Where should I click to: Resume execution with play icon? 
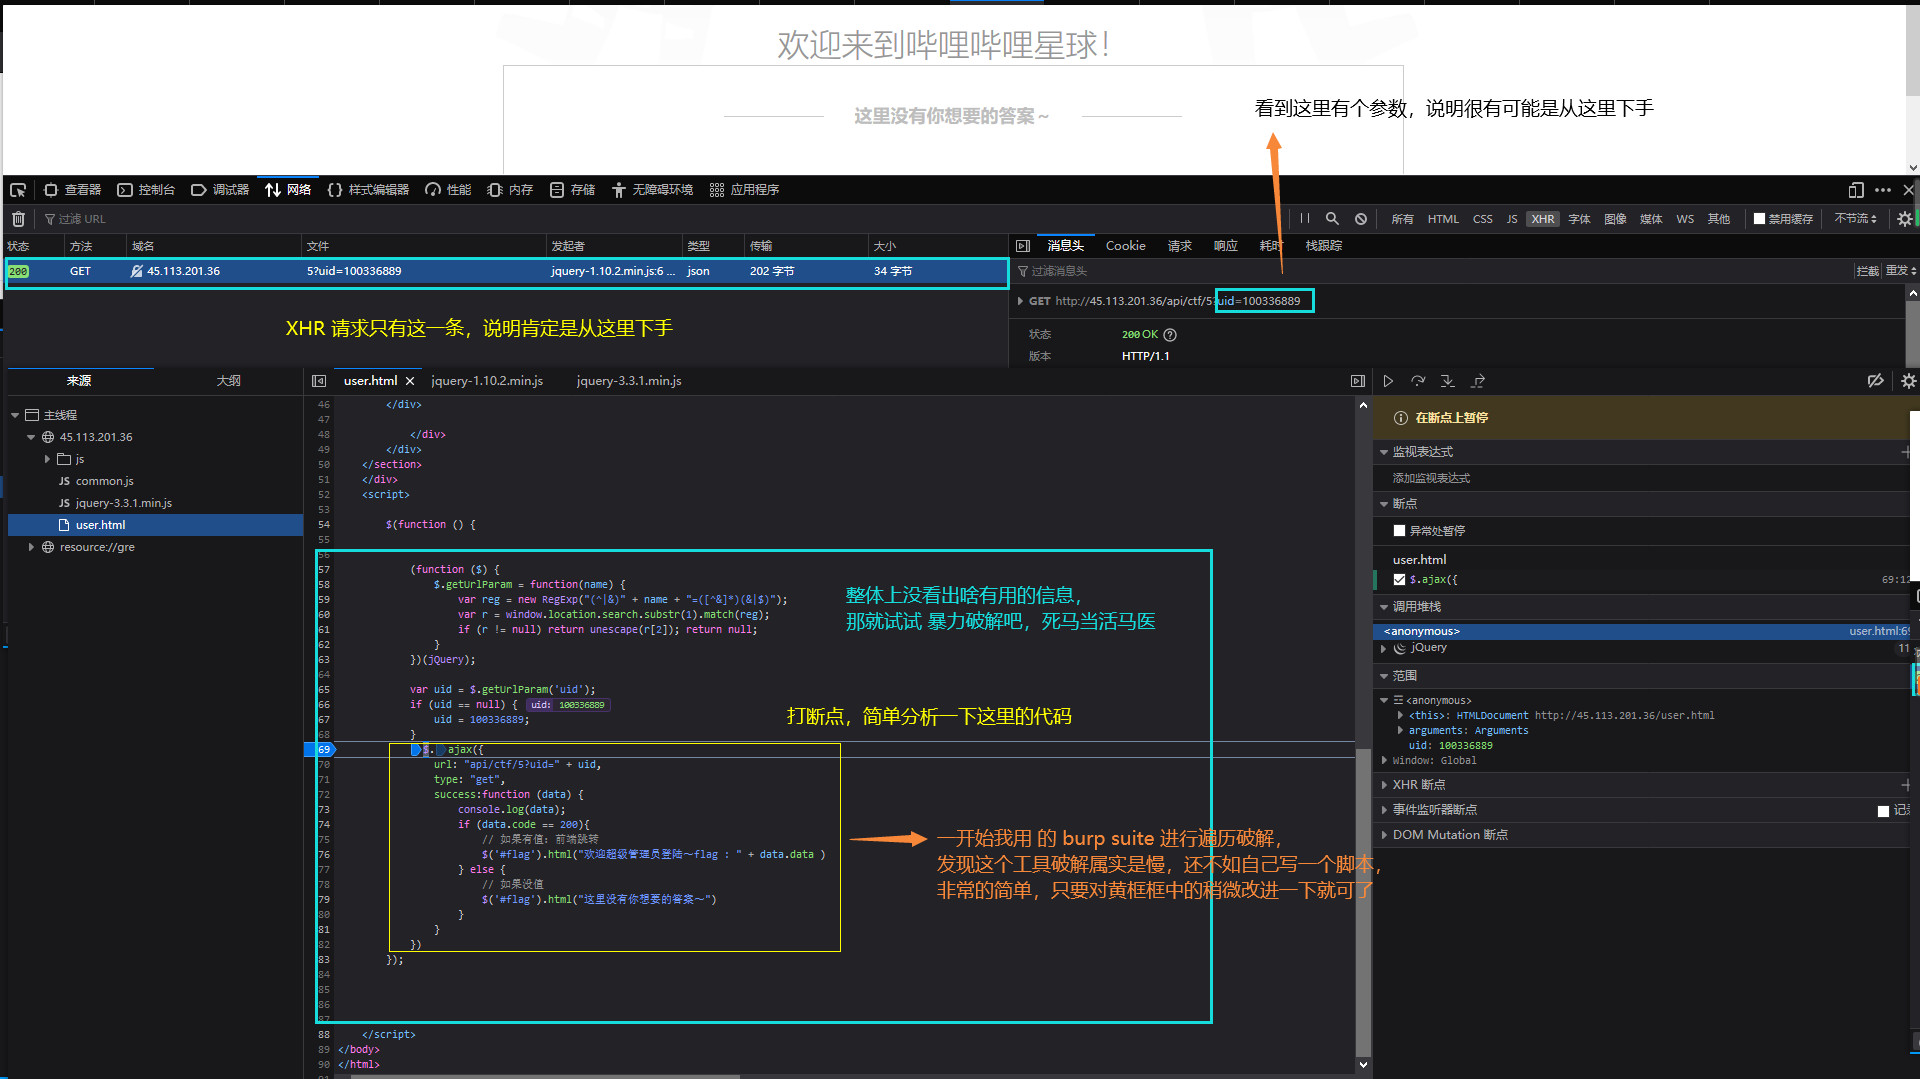[x=1388, y=381]
